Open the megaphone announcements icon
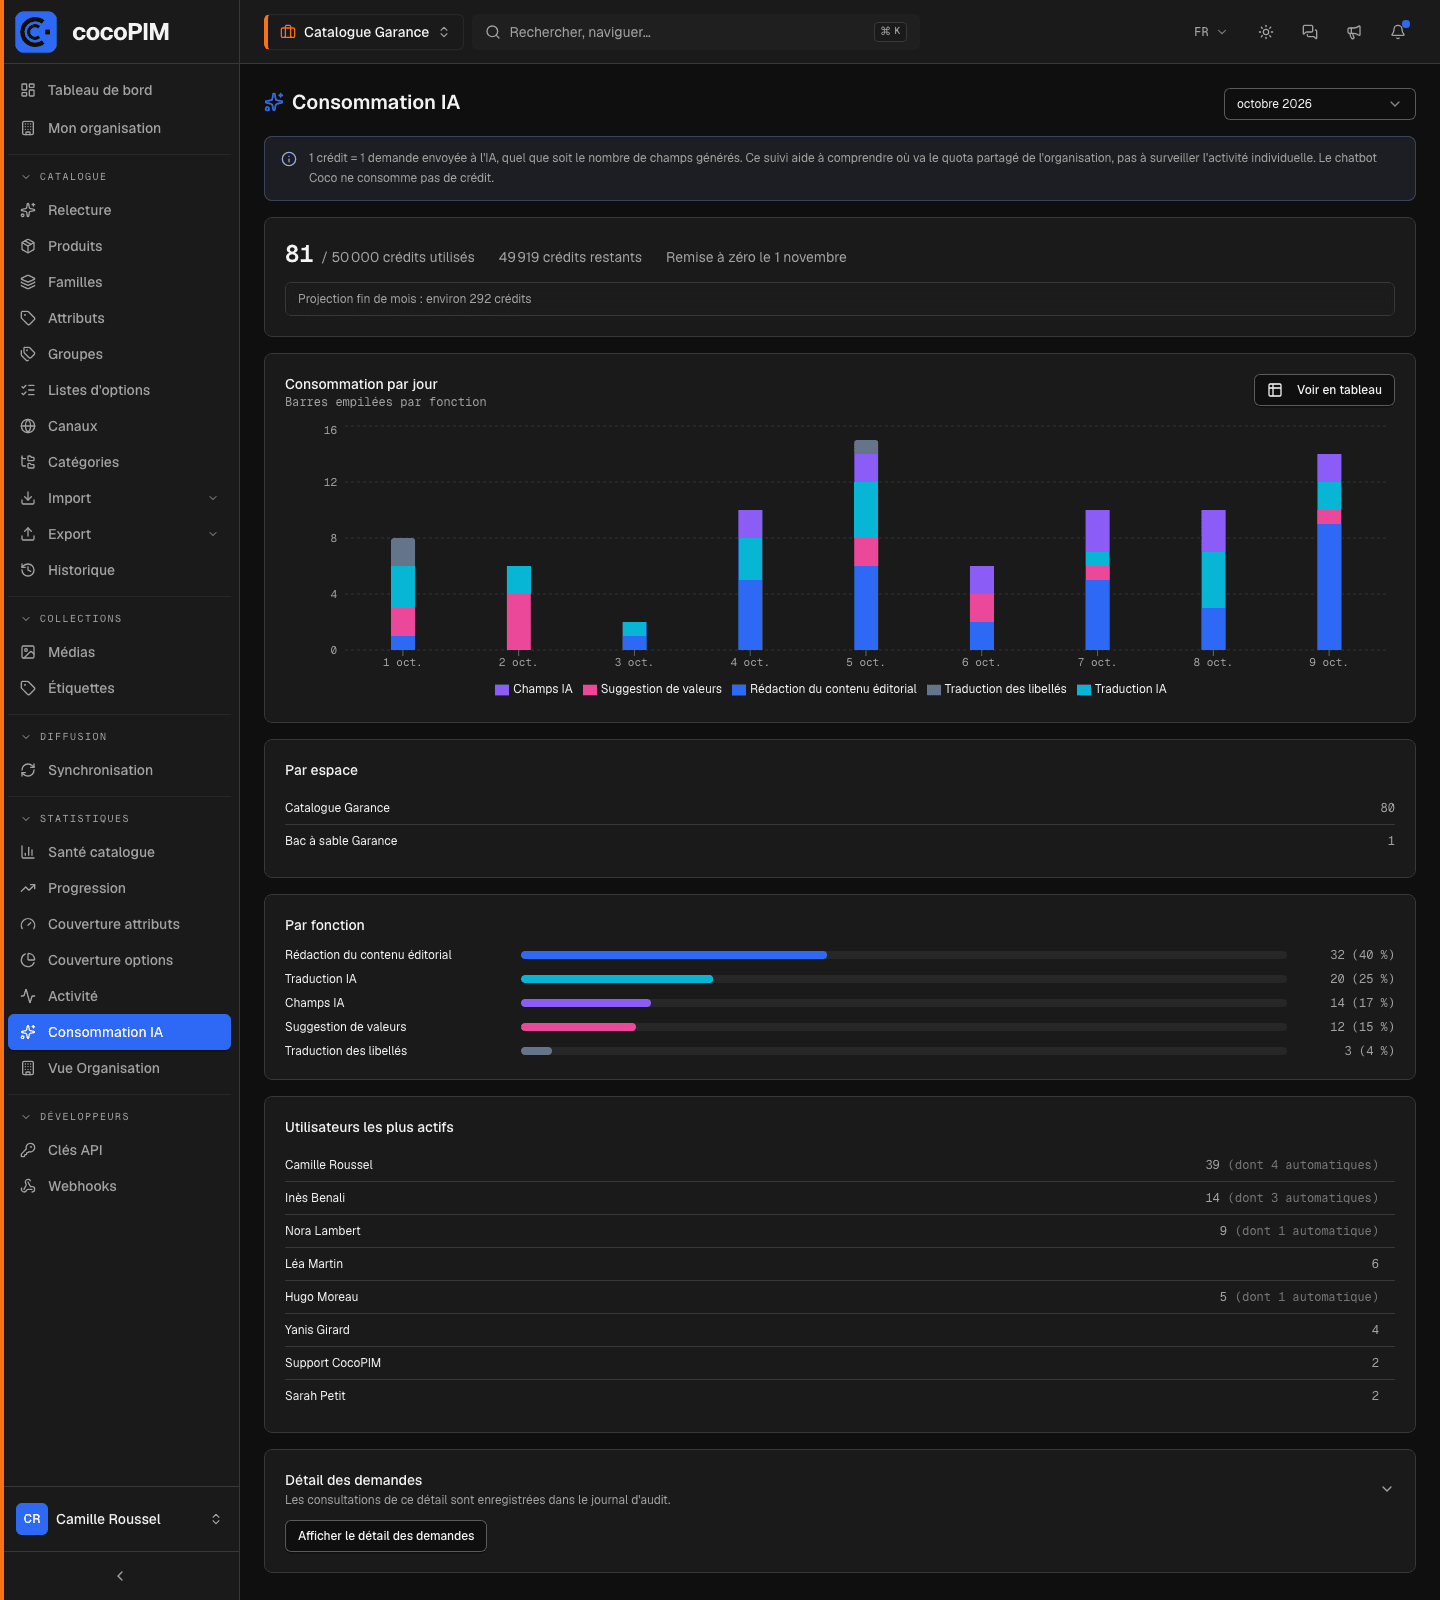1440x1600 pixels. (x=1354, y=32)
